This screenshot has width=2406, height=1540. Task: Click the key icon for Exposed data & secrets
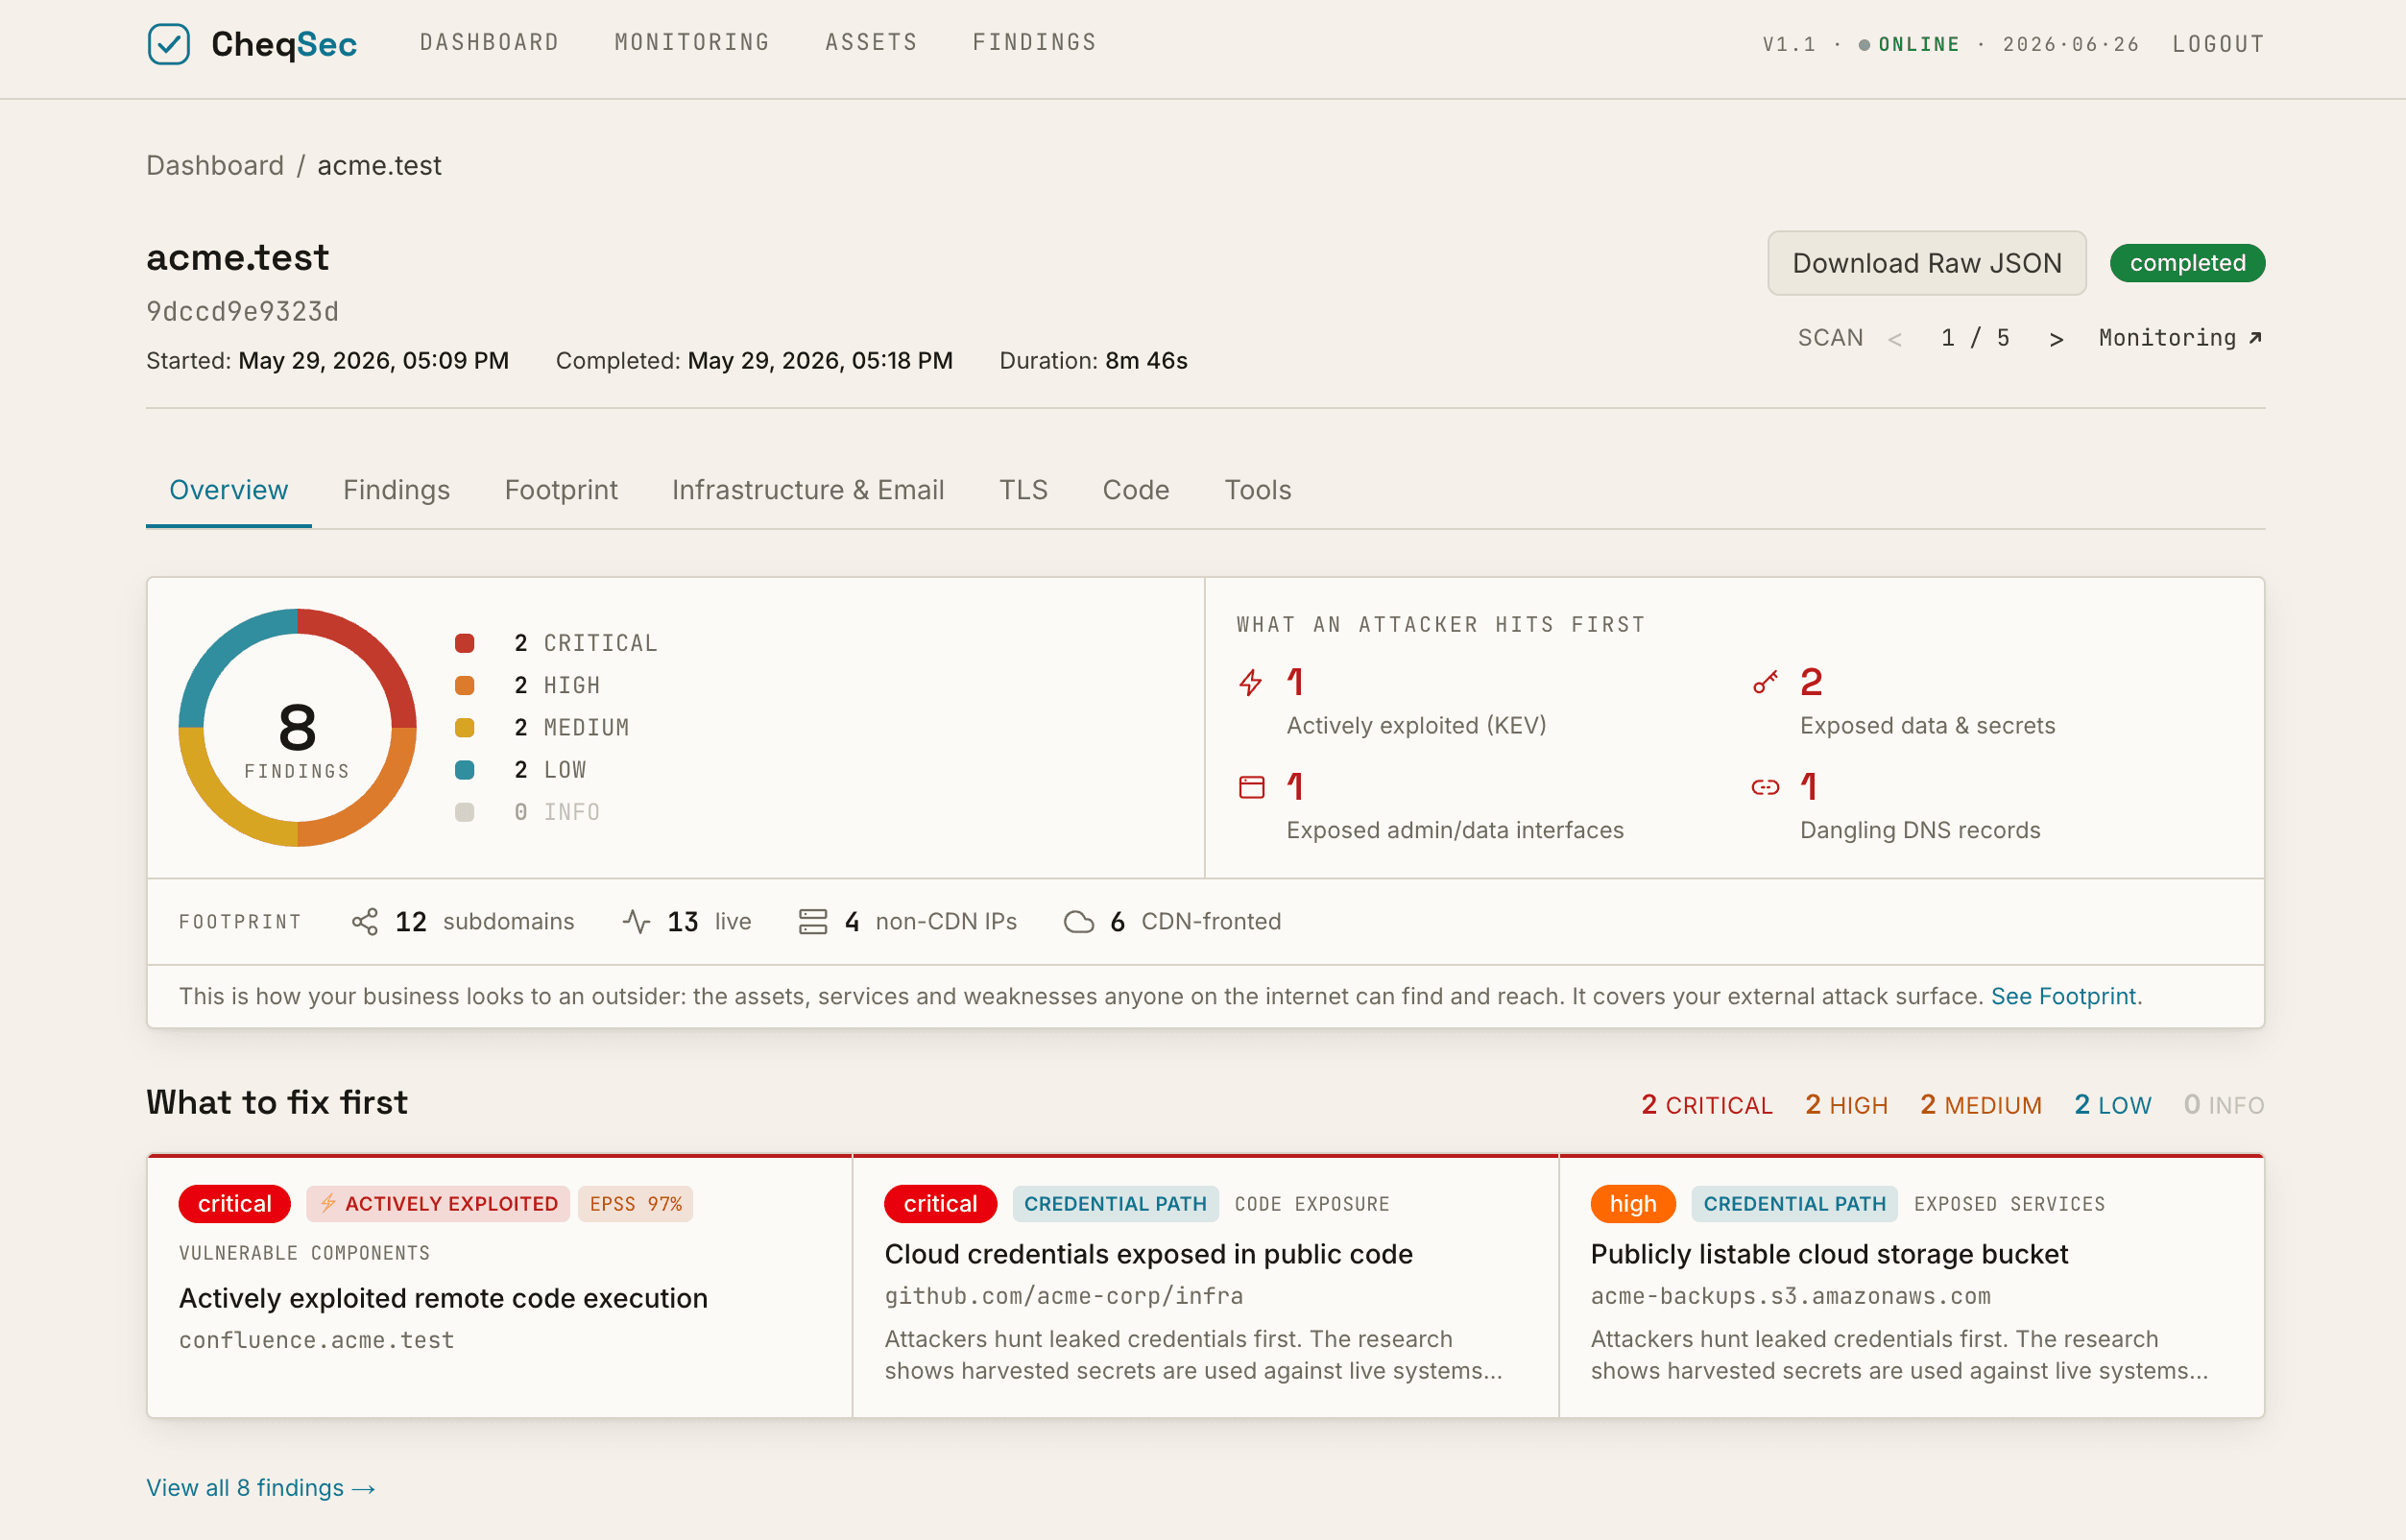click(1765, 683)
